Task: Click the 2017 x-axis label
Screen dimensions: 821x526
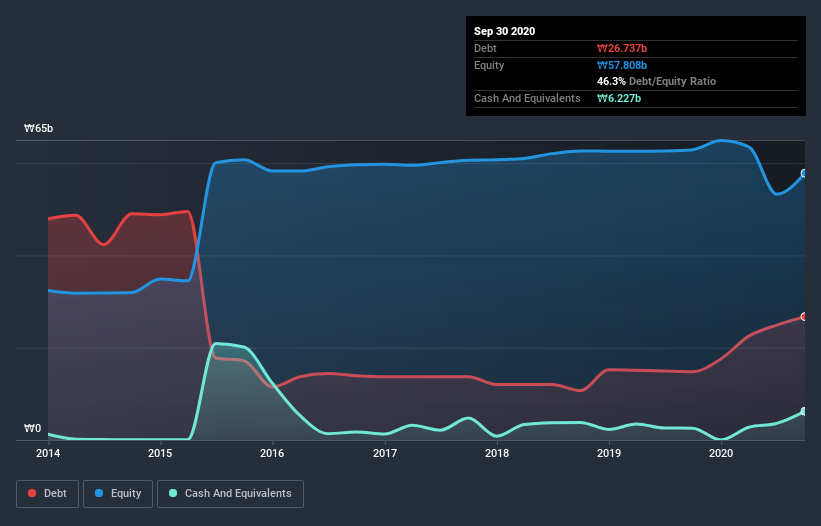Action: coord(385,453)
